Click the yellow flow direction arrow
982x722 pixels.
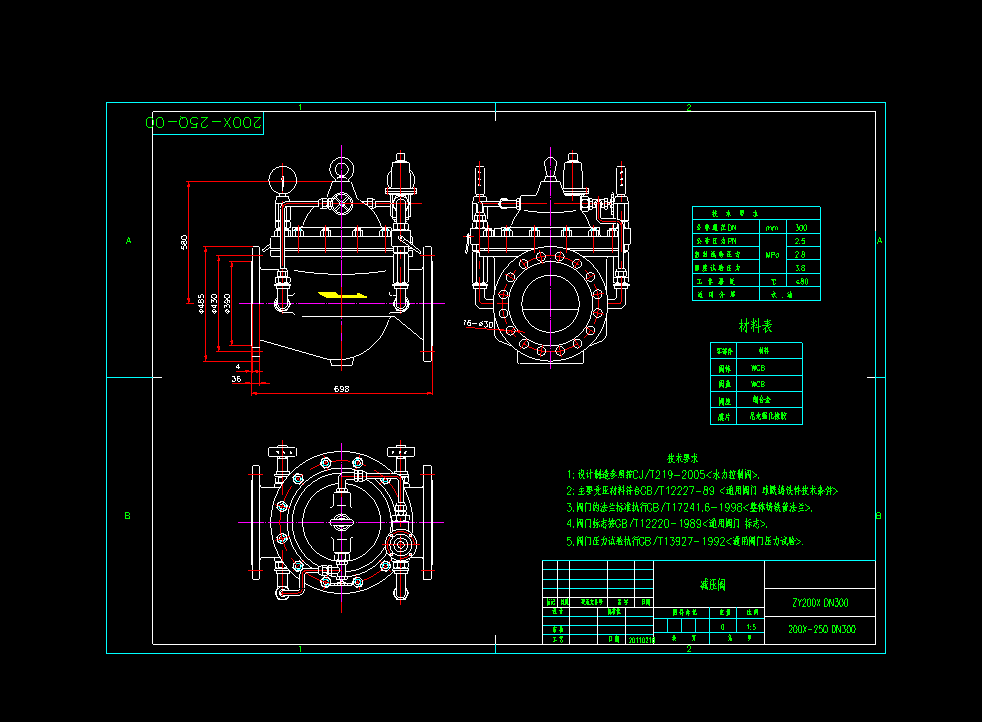point(338,295)
